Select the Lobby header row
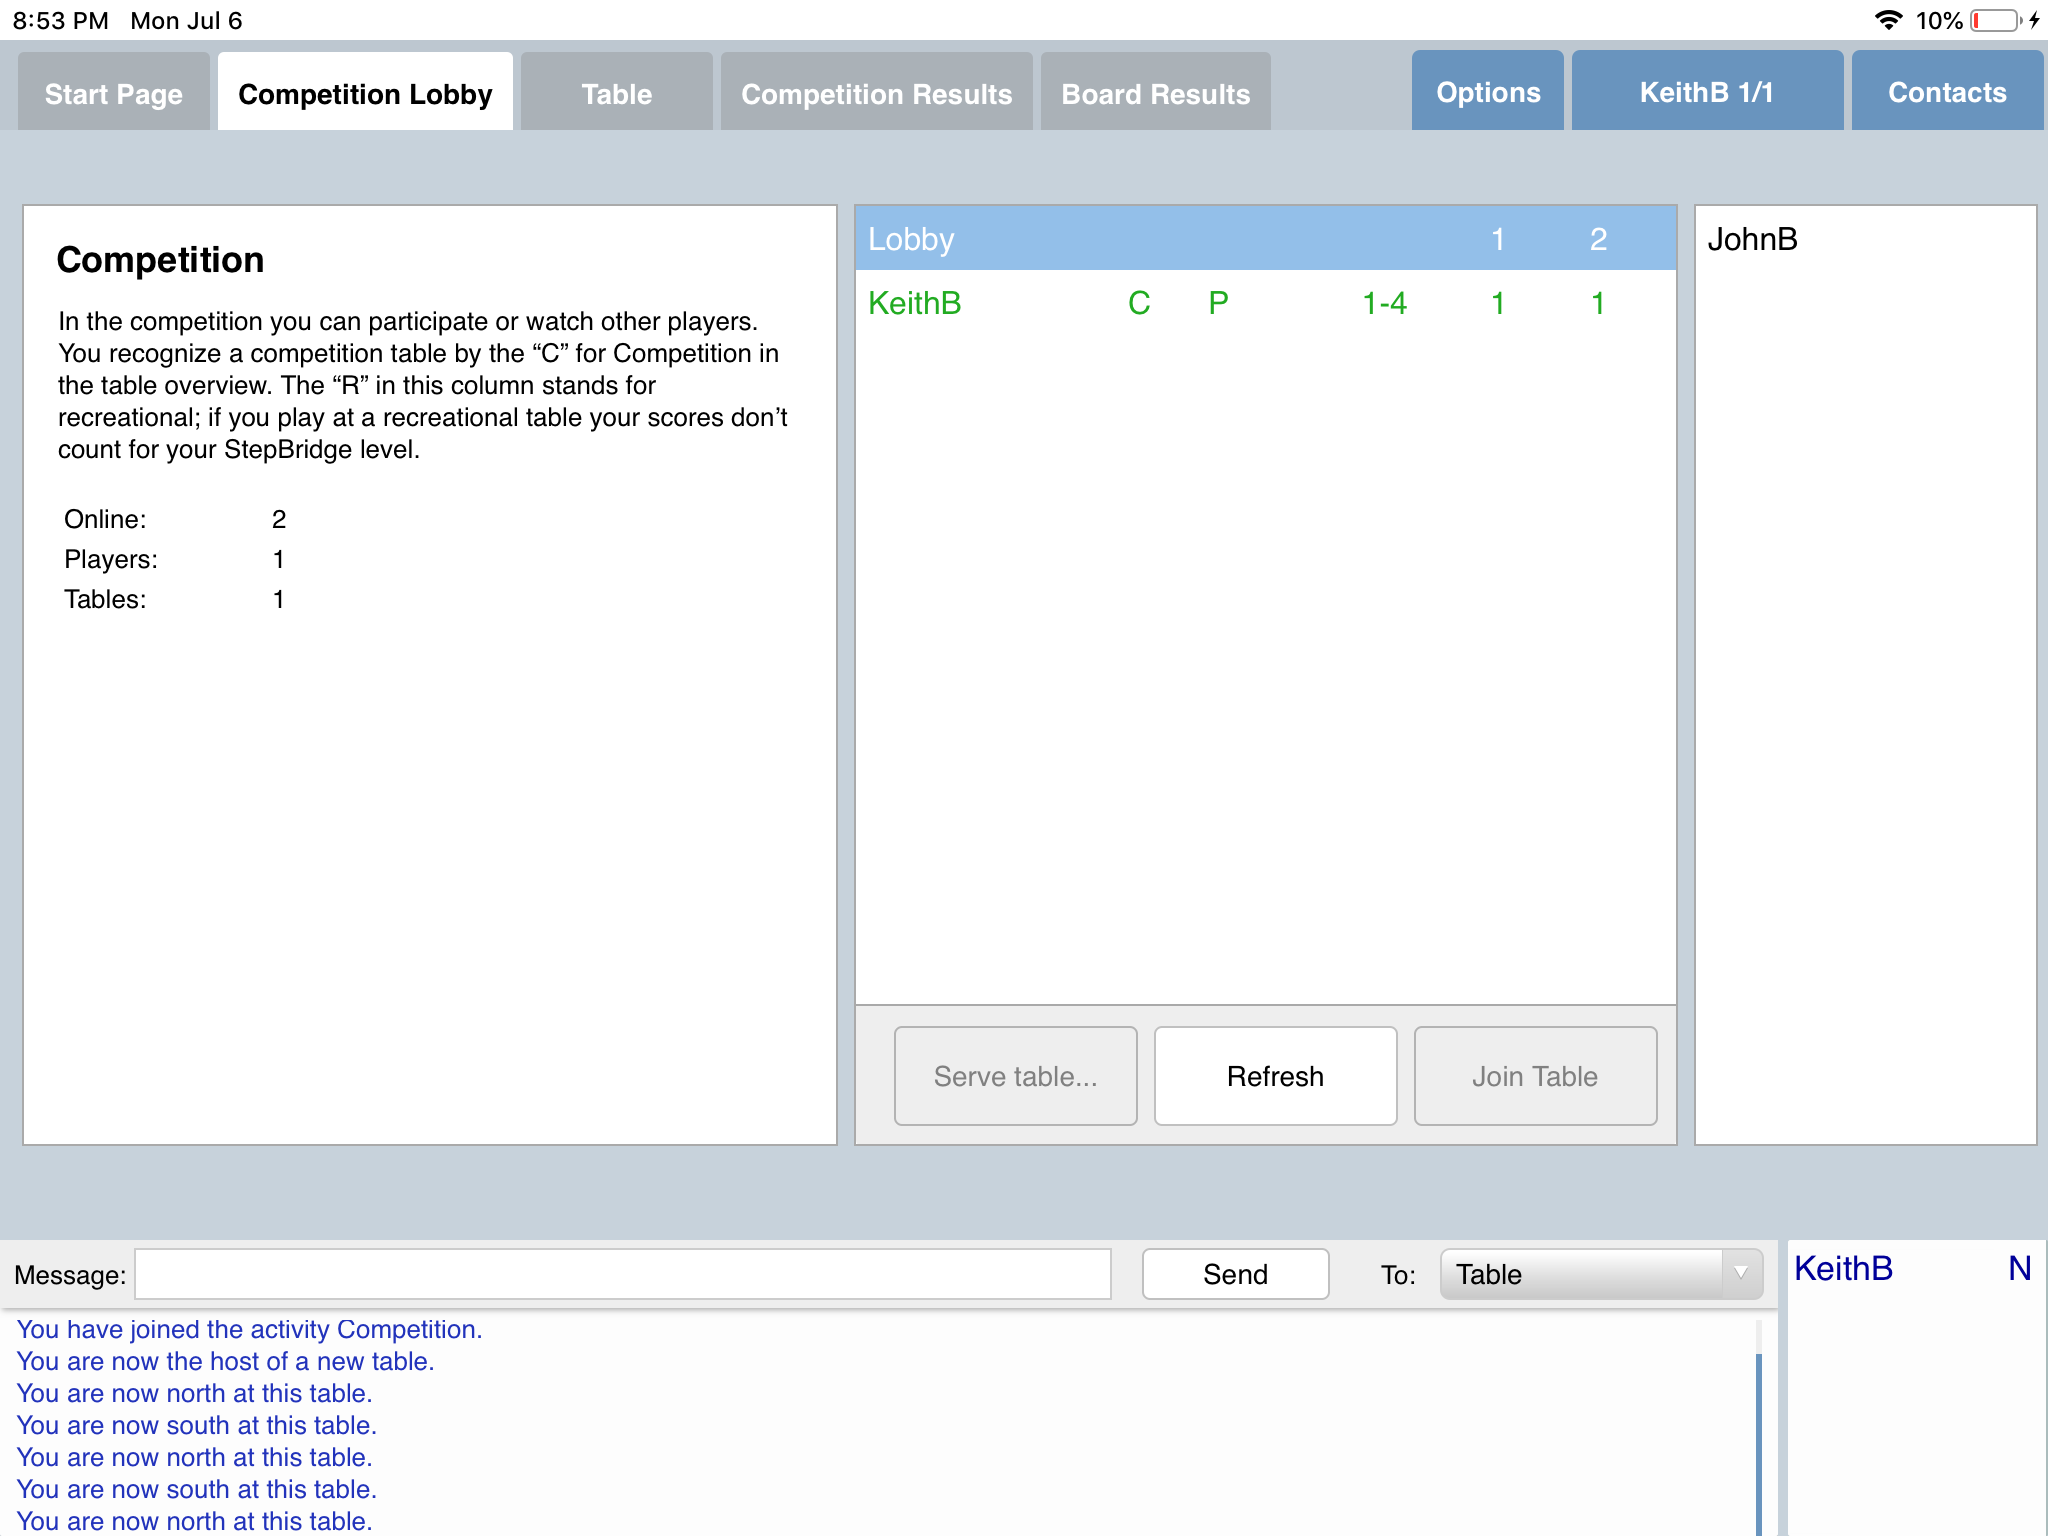The height and width of the screenshot is (1536, 2048). [1264, 239]
